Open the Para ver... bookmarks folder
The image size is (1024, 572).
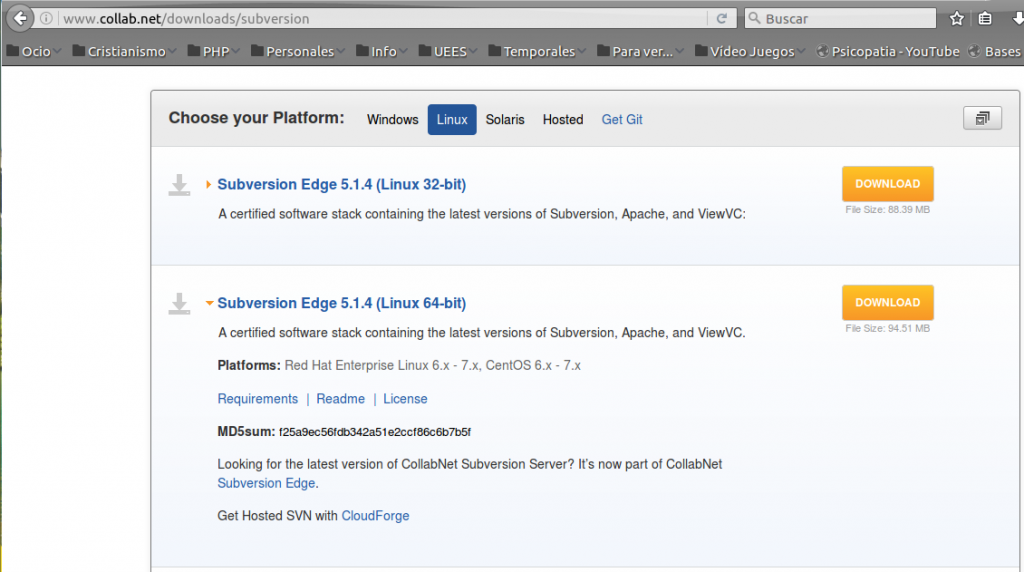640,51
